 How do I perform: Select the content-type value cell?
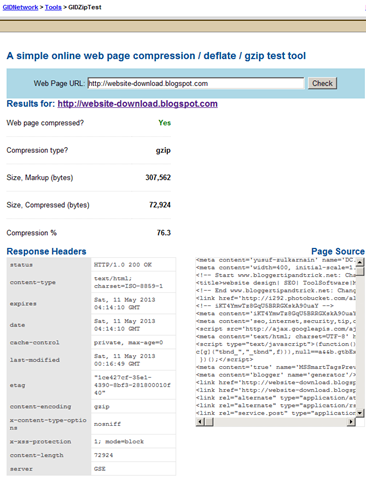coord(133,282)
